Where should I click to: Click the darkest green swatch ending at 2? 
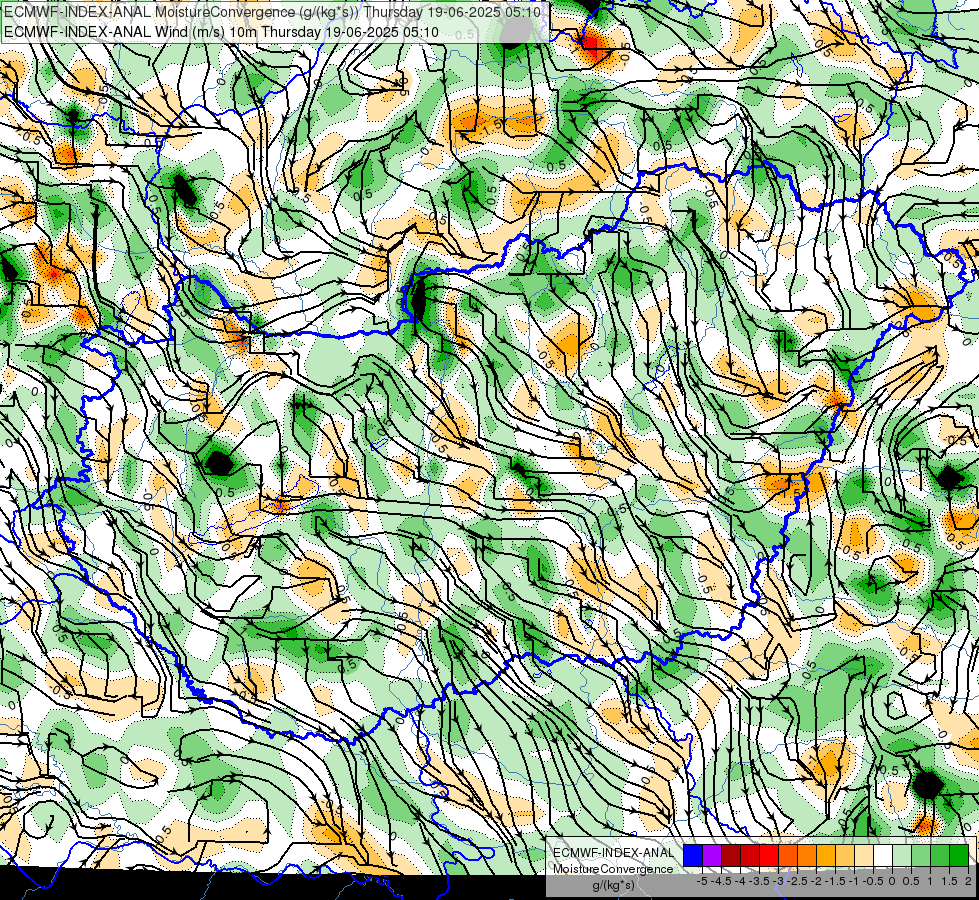[x=959, y=856]
